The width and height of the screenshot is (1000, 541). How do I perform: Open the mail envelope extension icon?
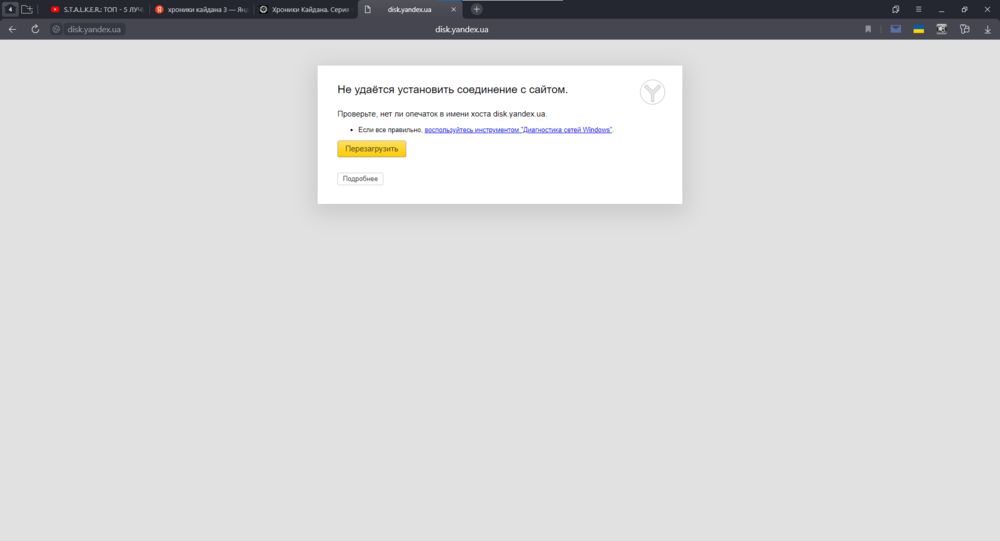pos(895,29)
